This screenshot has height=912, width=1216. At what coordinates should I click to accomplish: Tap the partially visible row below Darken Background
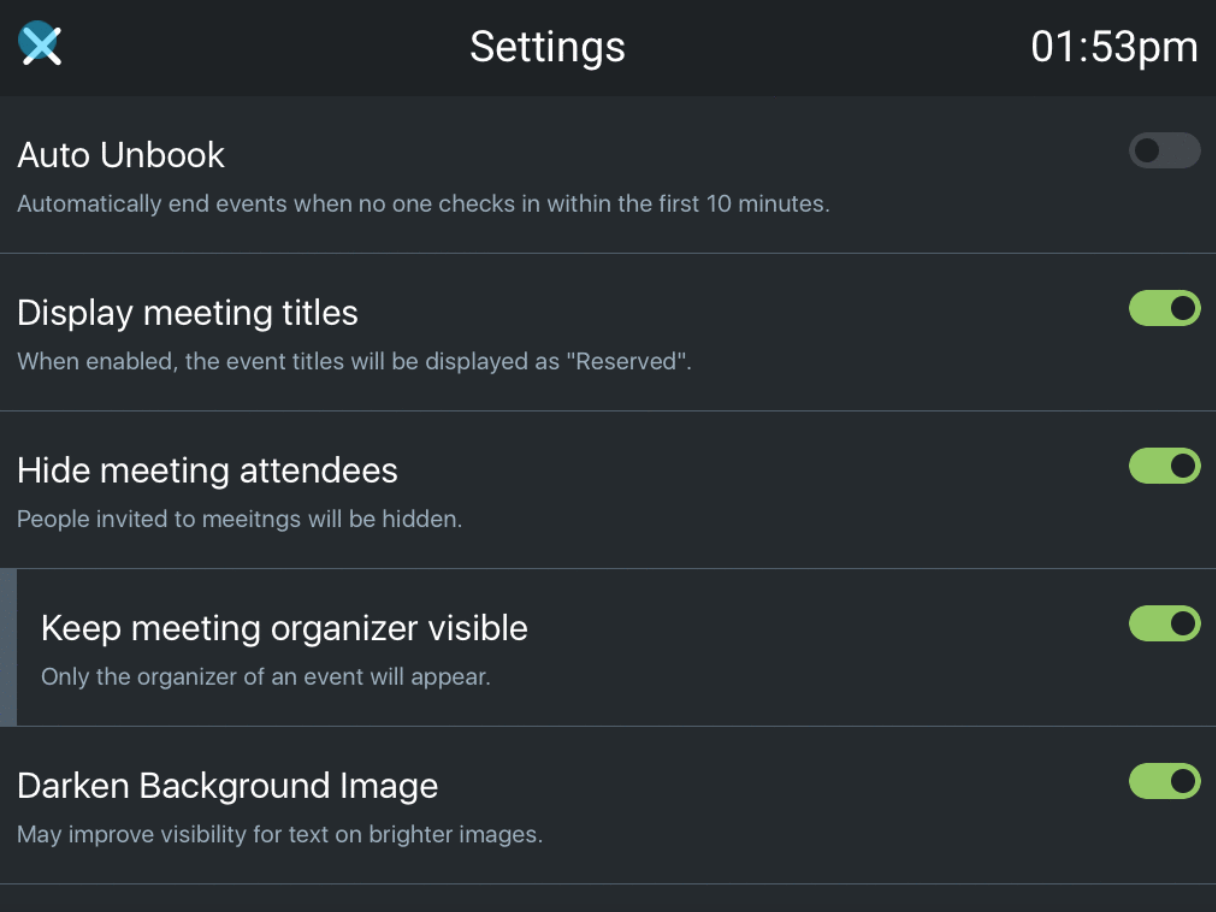[608, 899]
